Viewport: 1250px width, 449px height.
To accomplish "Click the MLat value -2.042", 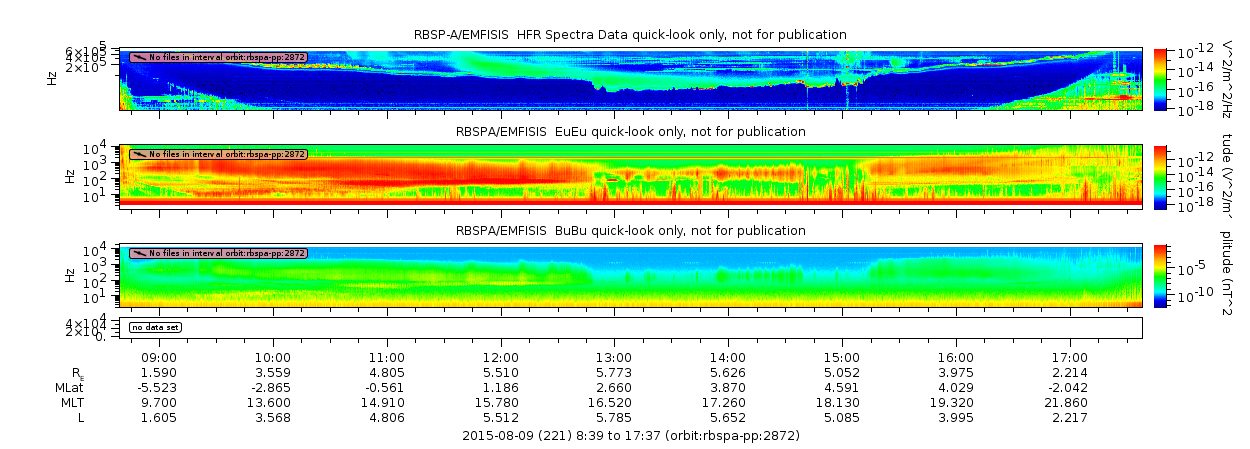I will (1070, 387).
